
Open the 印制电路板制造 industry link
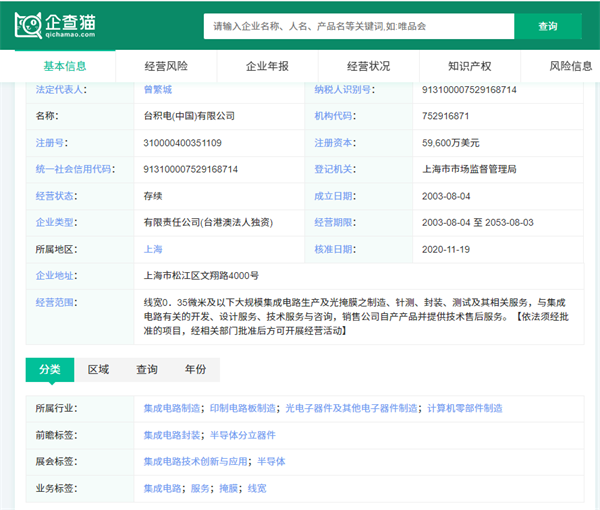pyautogui.click(x=243, y=408)
